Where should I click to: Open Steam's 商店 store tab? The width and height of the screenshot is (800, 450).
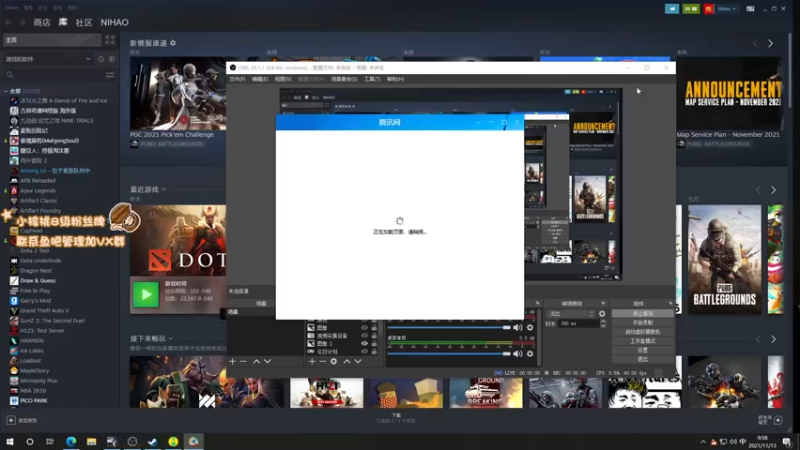coord(42,22)
